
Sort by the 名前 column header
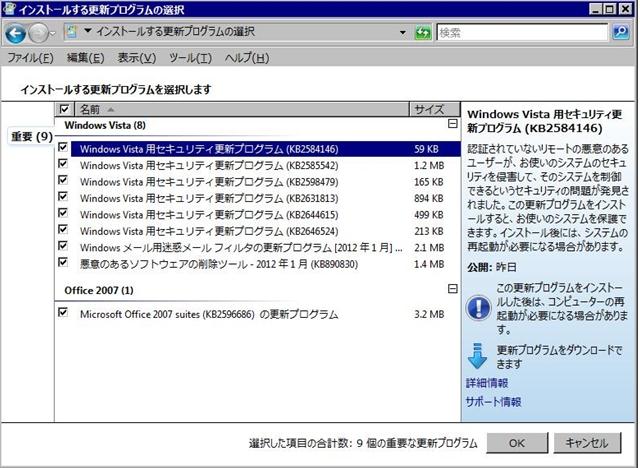click(242, 109)
